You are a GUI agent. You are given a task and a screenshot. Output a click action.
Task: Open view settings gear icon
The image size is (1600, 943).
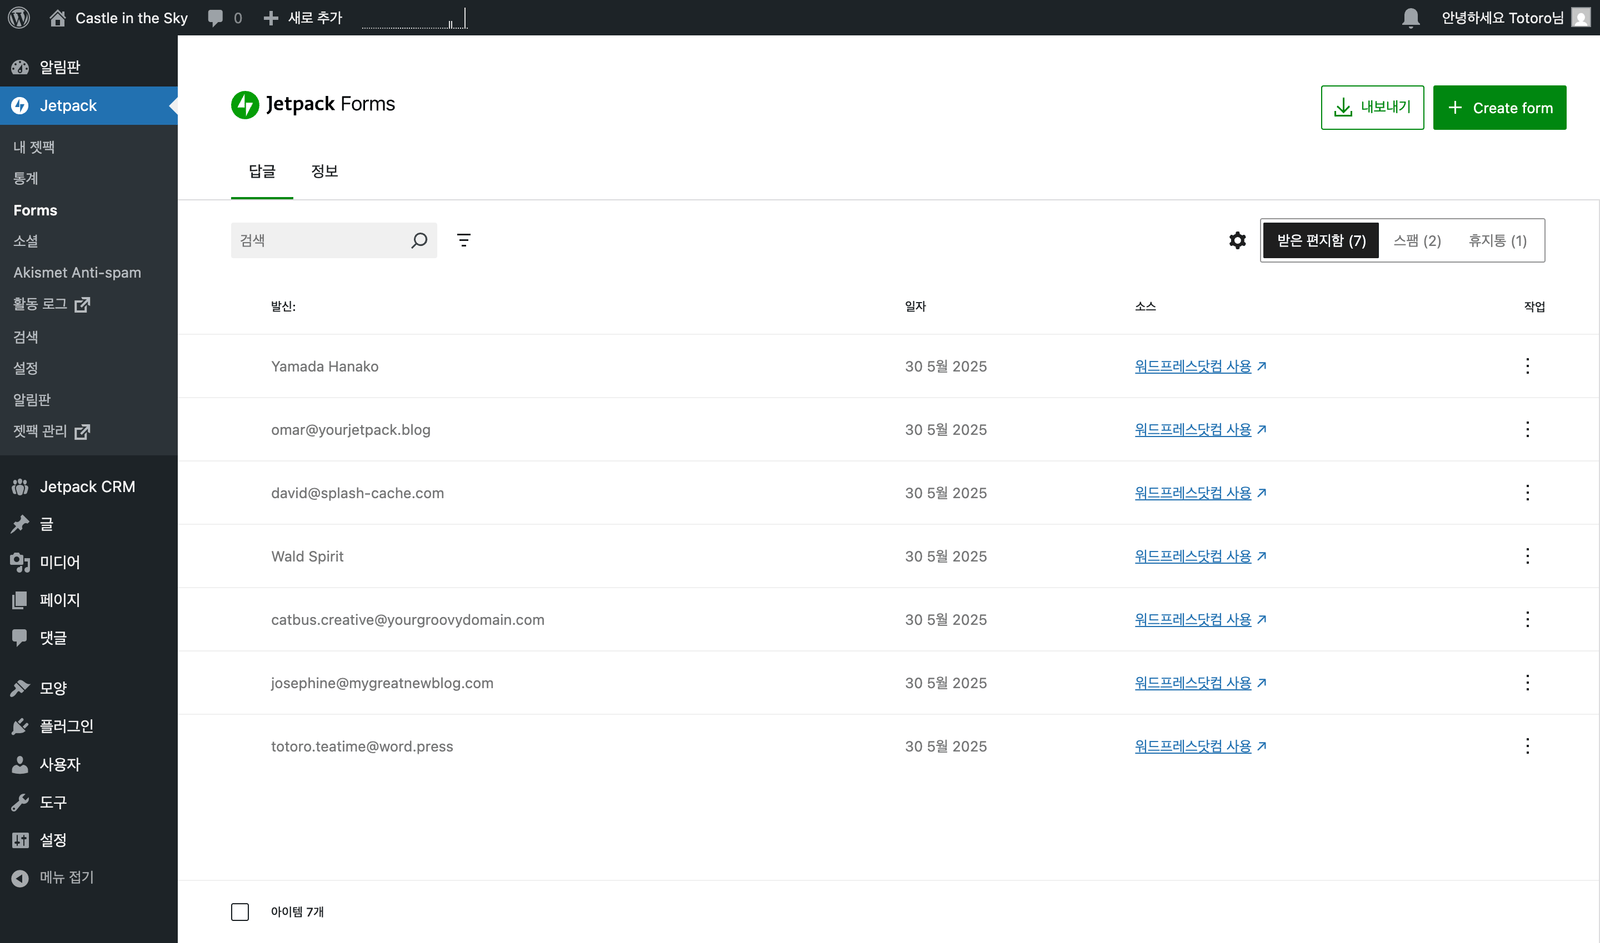coord(1237,240)
